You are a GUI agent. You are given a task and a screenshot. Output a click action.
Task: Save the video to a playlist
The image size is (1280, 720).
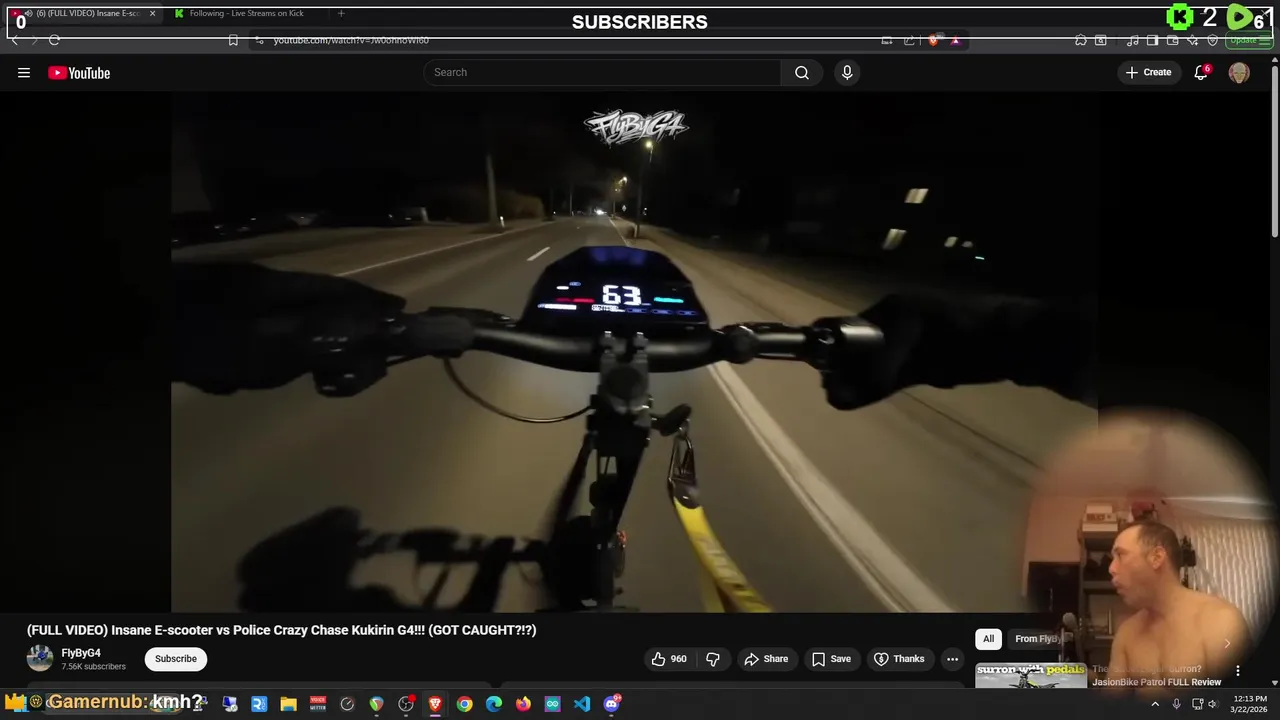click(x=831, y=659)
